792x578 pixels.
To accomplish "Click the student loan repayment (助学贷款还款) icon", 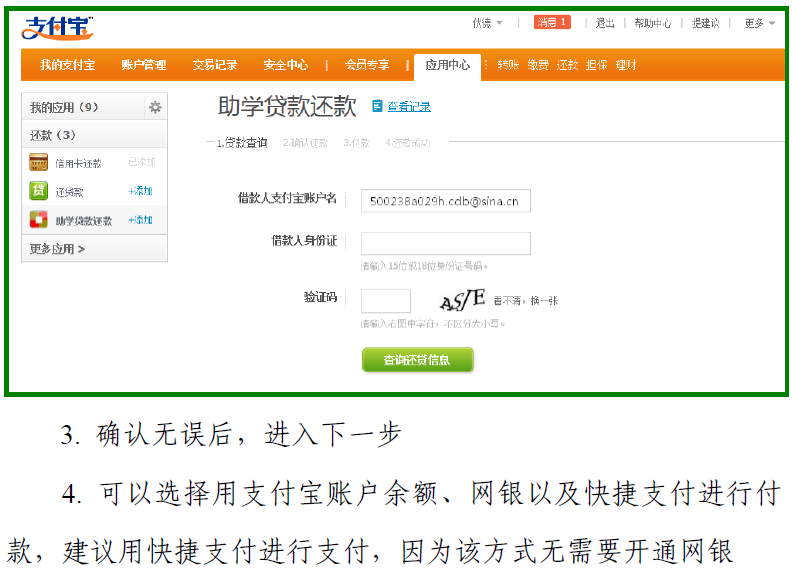I will 39,220.
